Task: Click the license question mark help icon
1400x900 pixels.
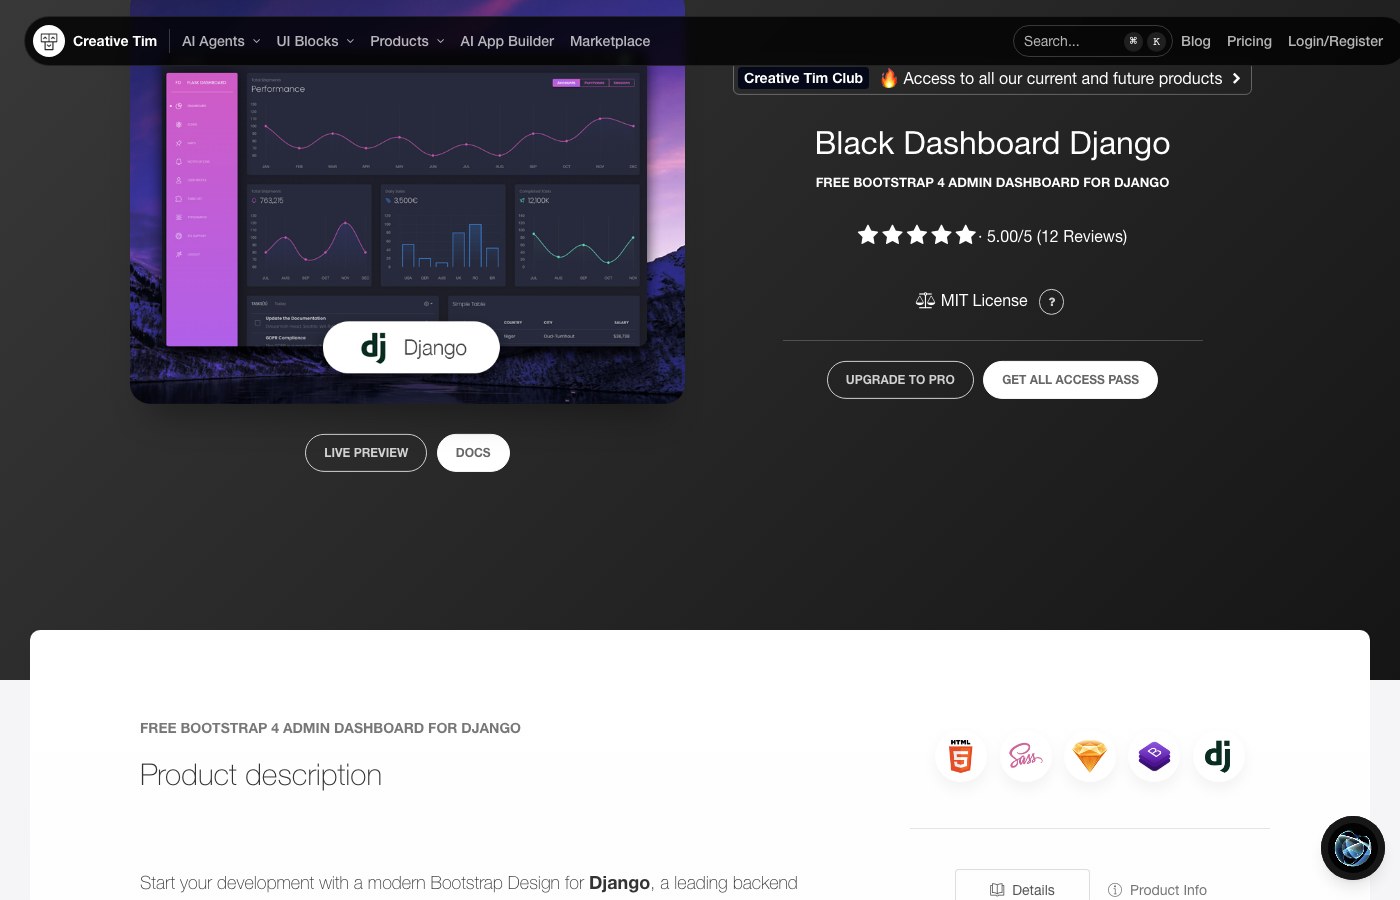Action: coord(1051,301)
